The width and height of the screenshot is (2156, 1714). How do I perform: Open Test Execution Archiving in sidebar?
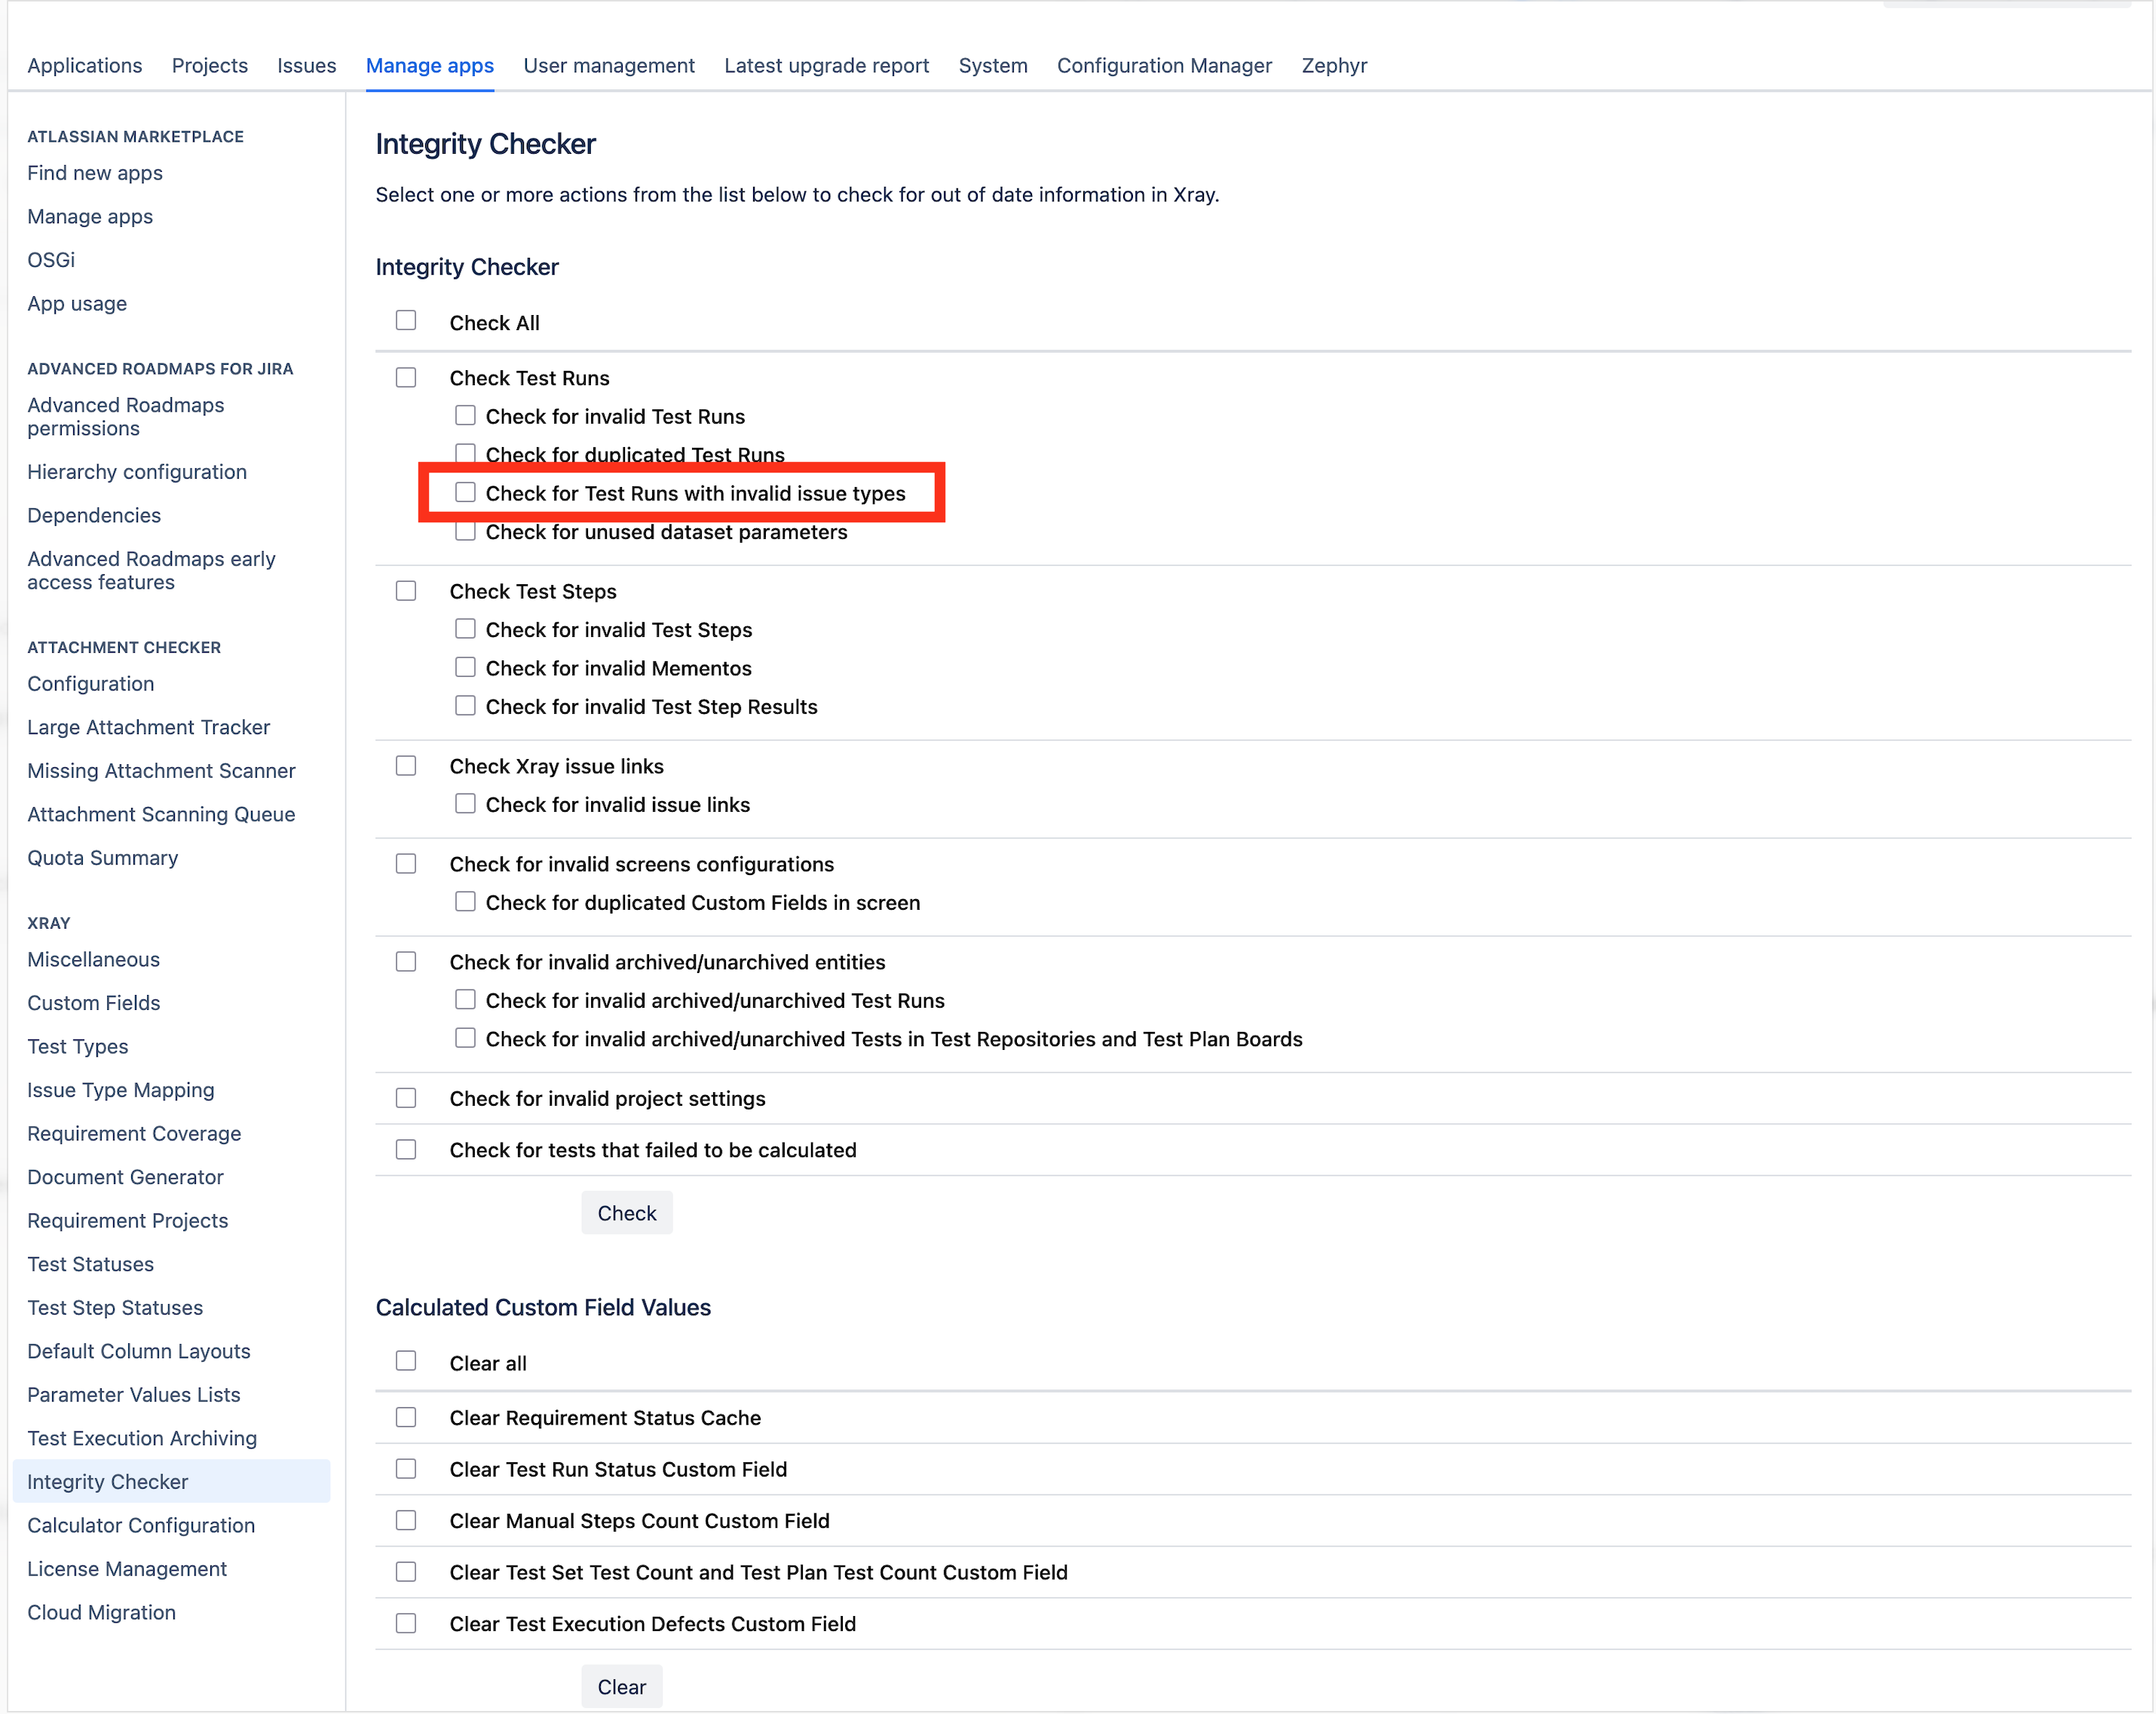click(x=142, y=1438)
